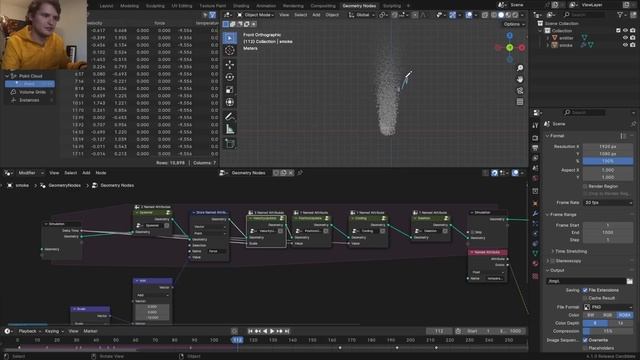Click the green Y axis gizmo ball
The height and width of the screenshot is (360, 640).
coord(509,48)
